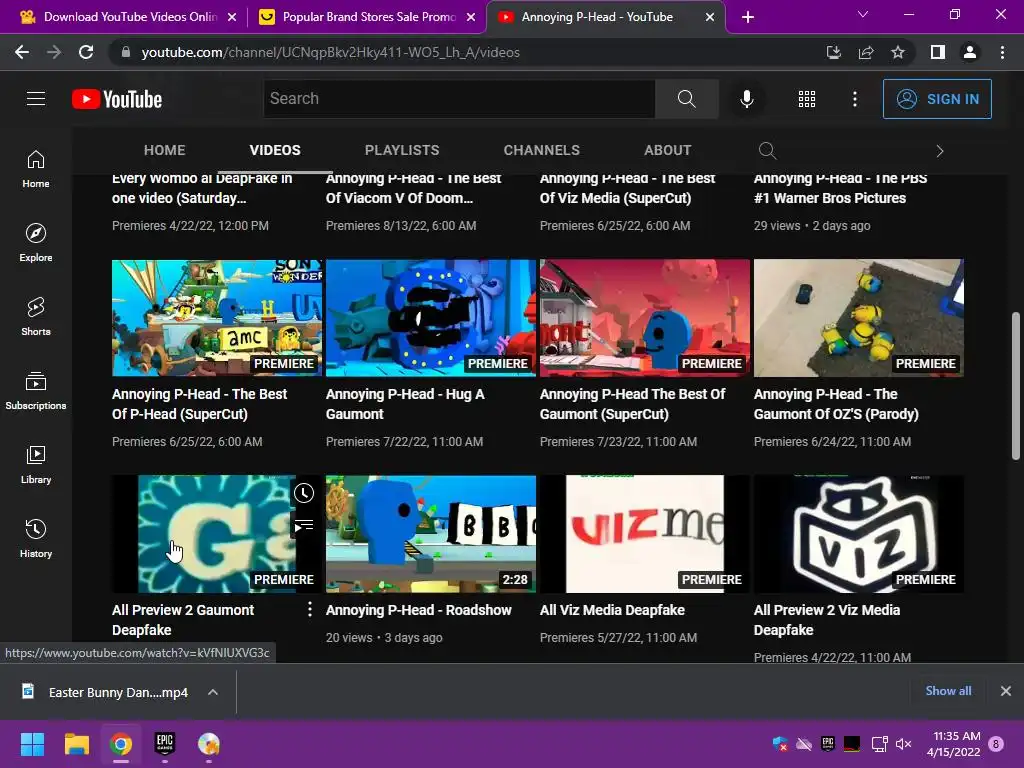
Task: Toggle the browser side panel
Action: coord(938,52)
